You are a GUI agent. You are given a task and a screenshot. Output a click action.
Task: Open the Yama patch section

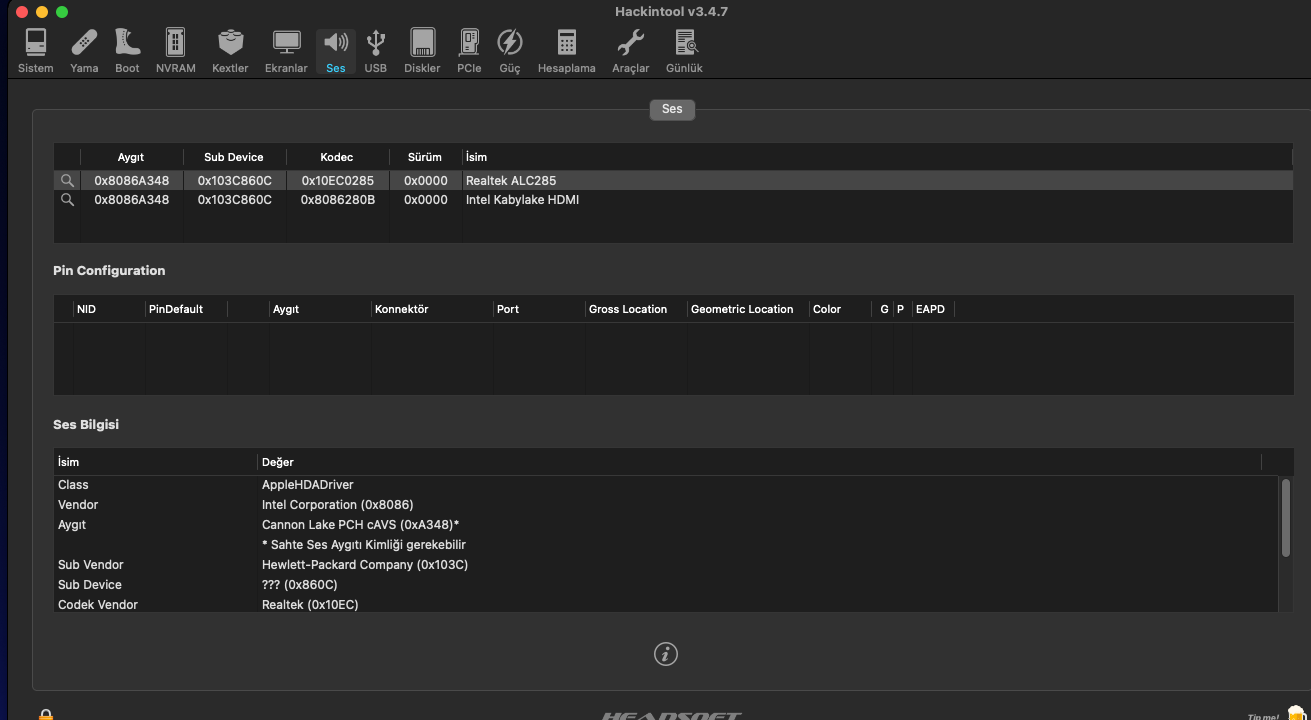pos(84,50)
